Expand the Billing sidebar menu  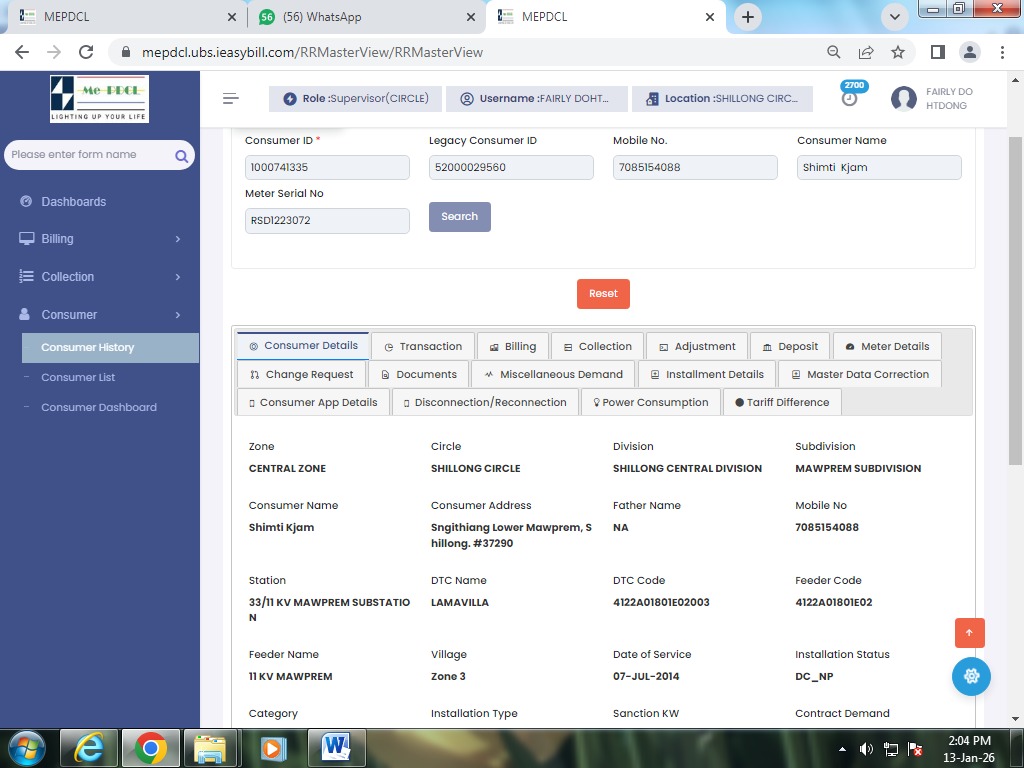[x=100, y=239]
